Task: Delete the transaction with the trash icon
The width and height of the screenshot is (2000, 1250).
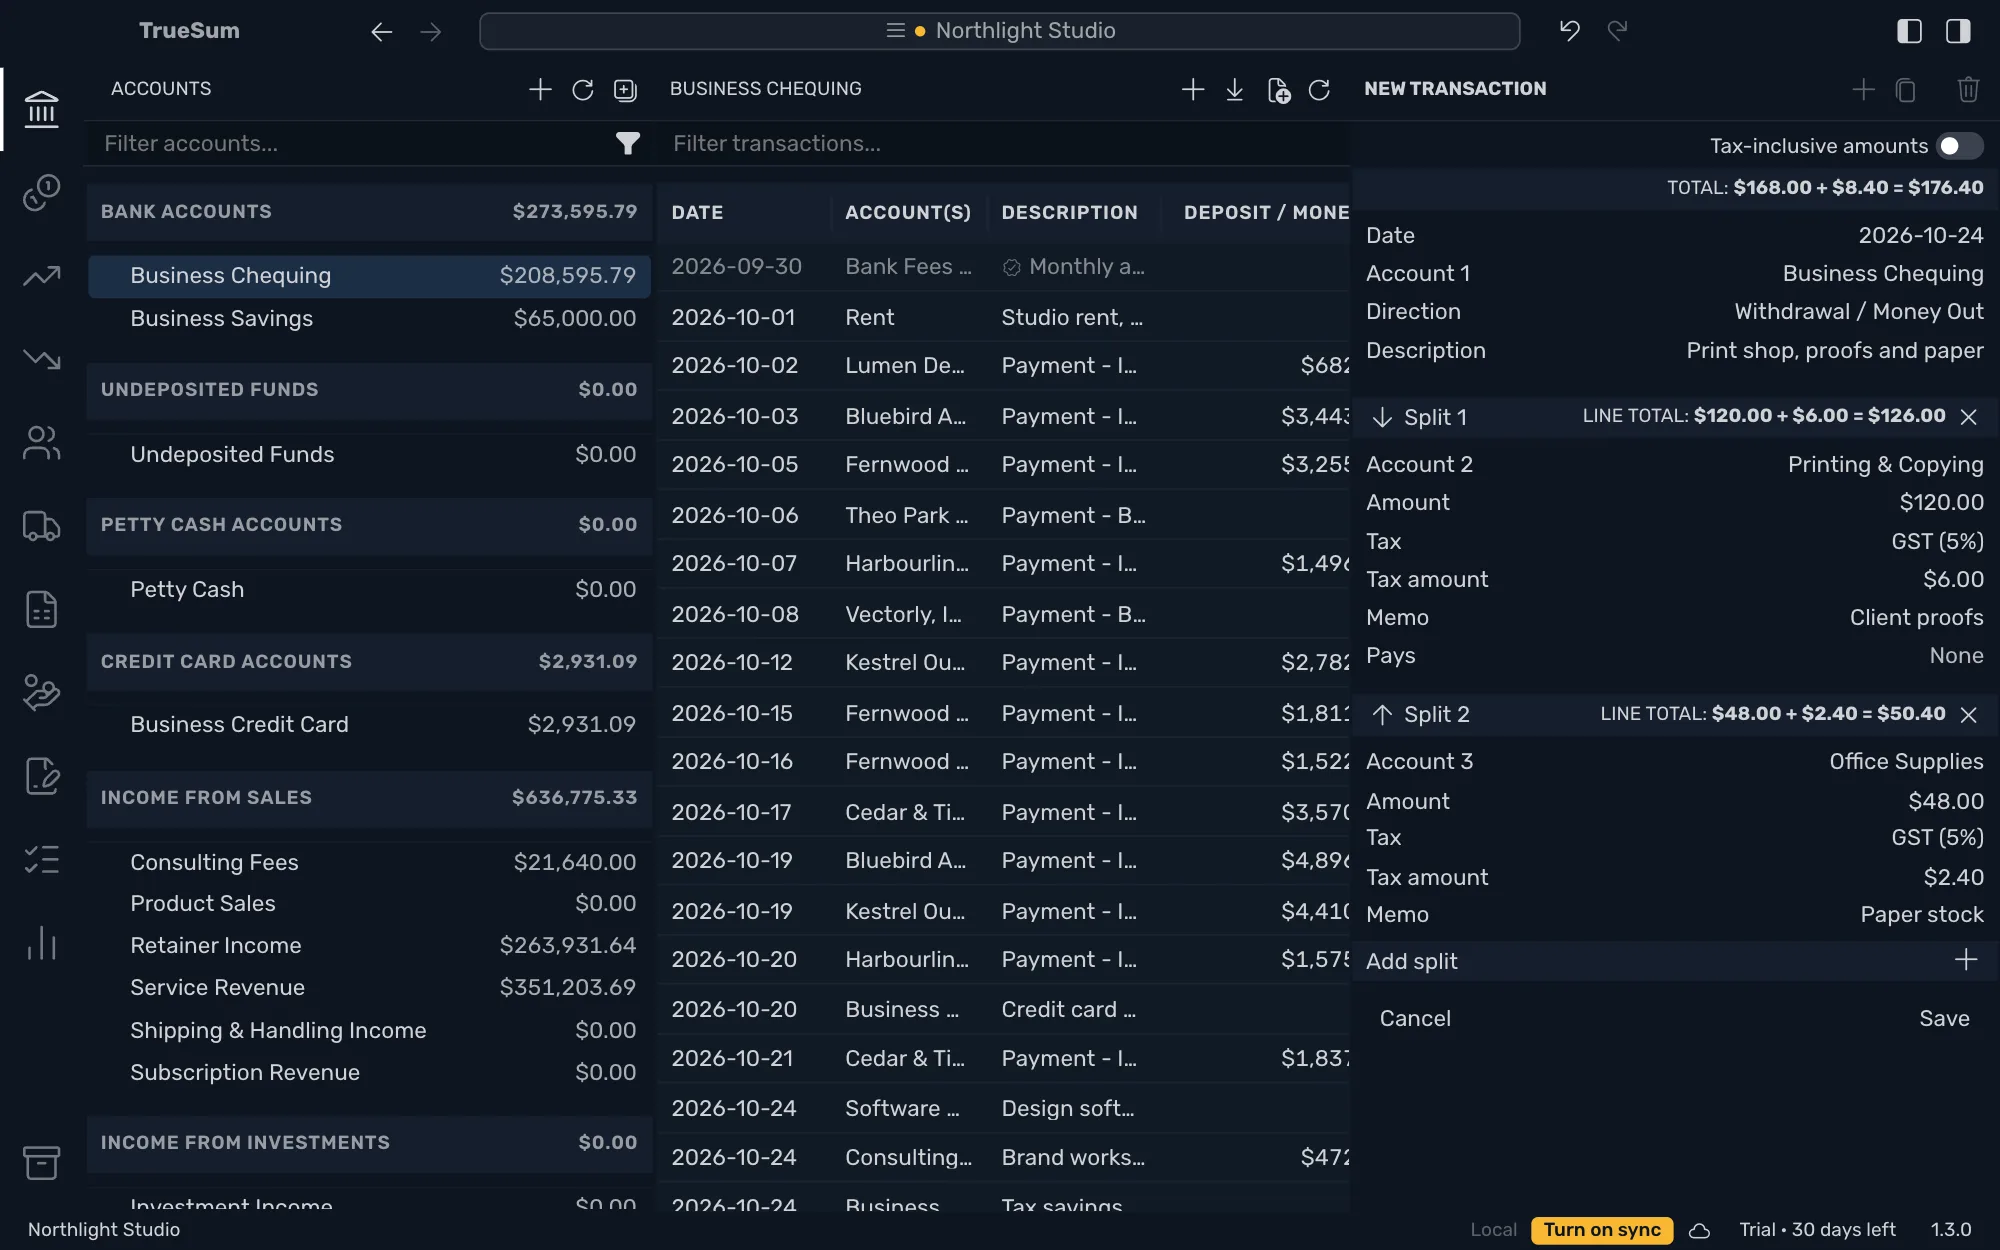Action: tap(1968, 90)
